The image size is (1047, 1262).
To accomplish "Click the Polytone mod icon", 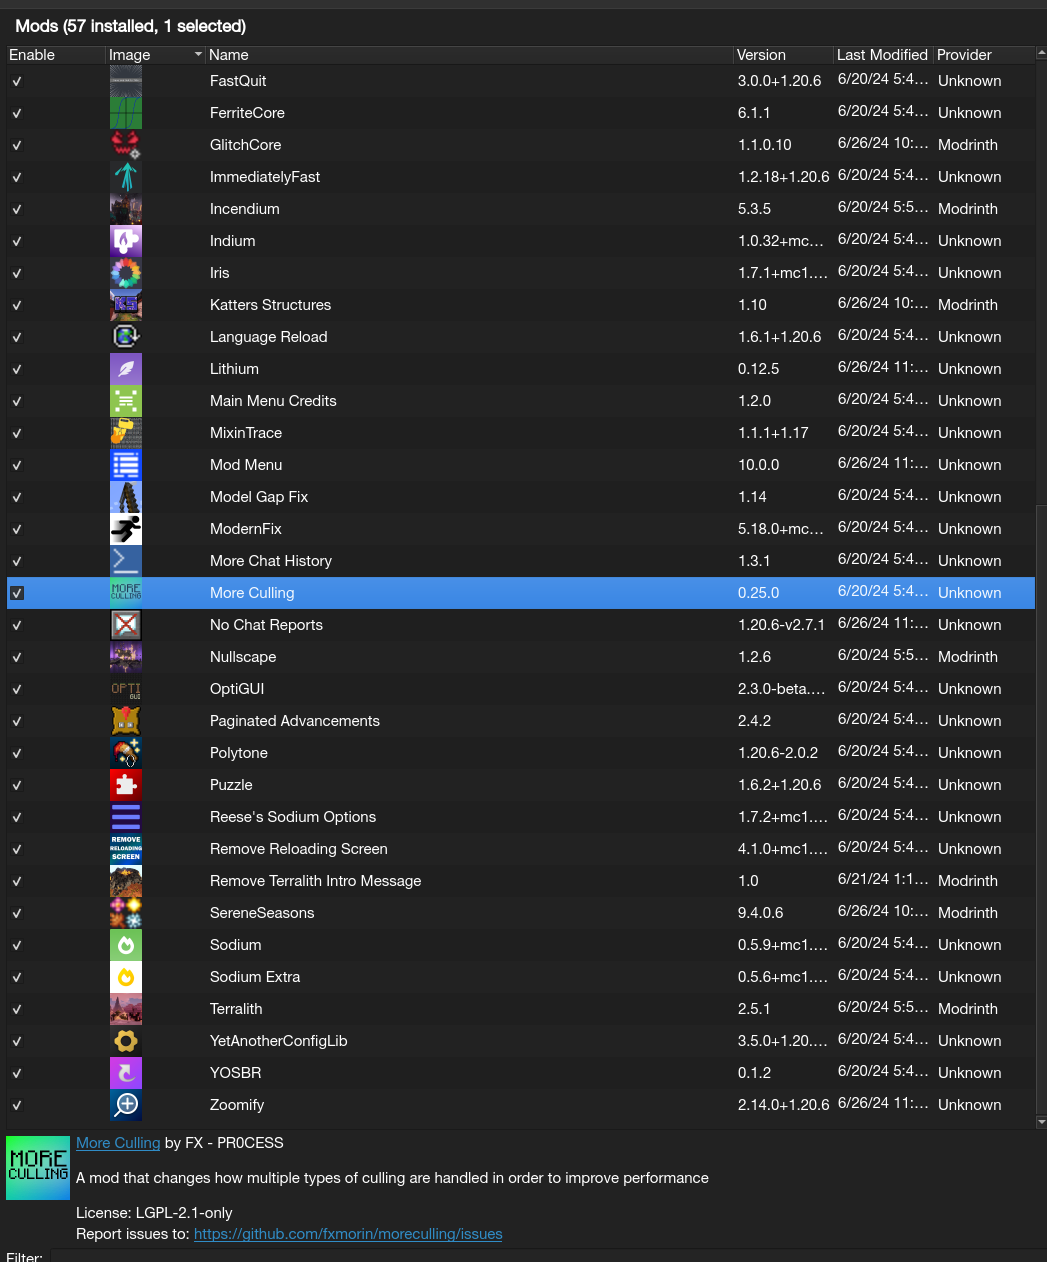I will click(x=126, y=753).
